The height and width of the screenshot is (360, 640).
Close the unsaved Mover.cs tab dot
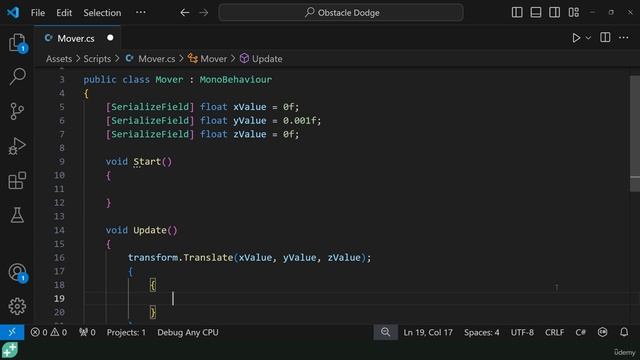[110, 38]
